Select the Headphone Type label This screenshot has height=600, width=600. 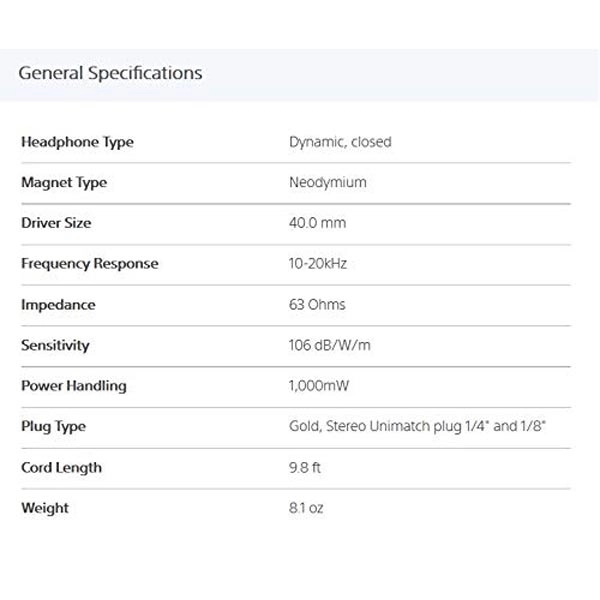[77, 142]
